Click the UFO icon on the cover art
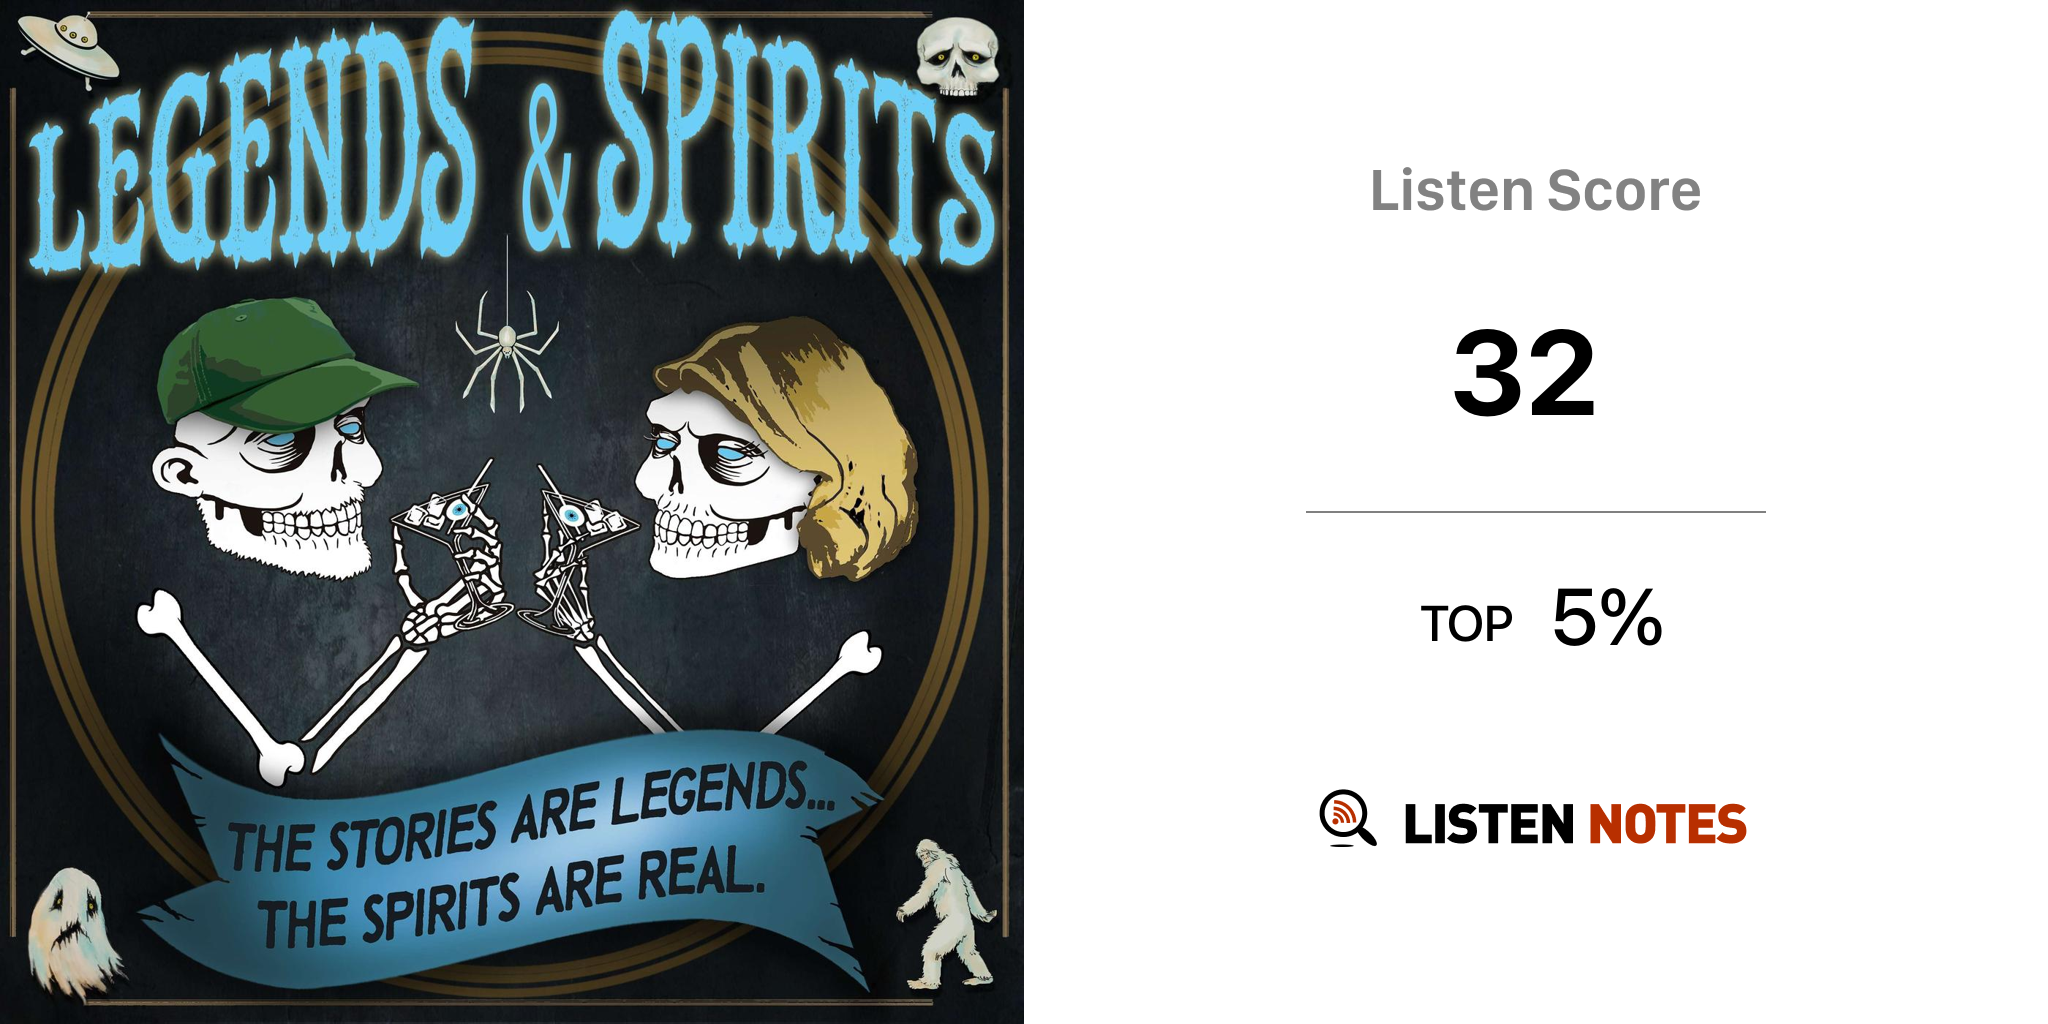The width and height of the screenshot is (2048, 1024). 68,47
